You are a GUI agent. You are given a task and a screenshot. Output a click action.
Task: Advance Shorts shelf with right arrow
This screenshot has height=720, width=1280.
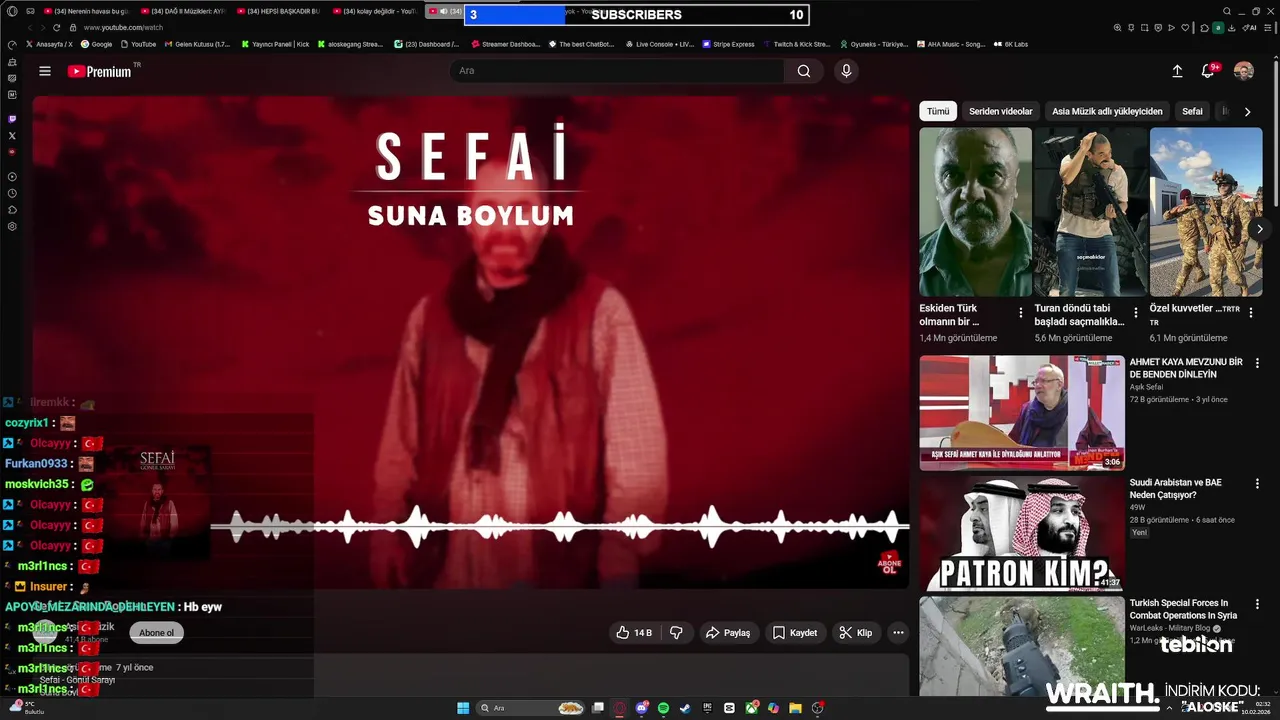click(1259, 229)
